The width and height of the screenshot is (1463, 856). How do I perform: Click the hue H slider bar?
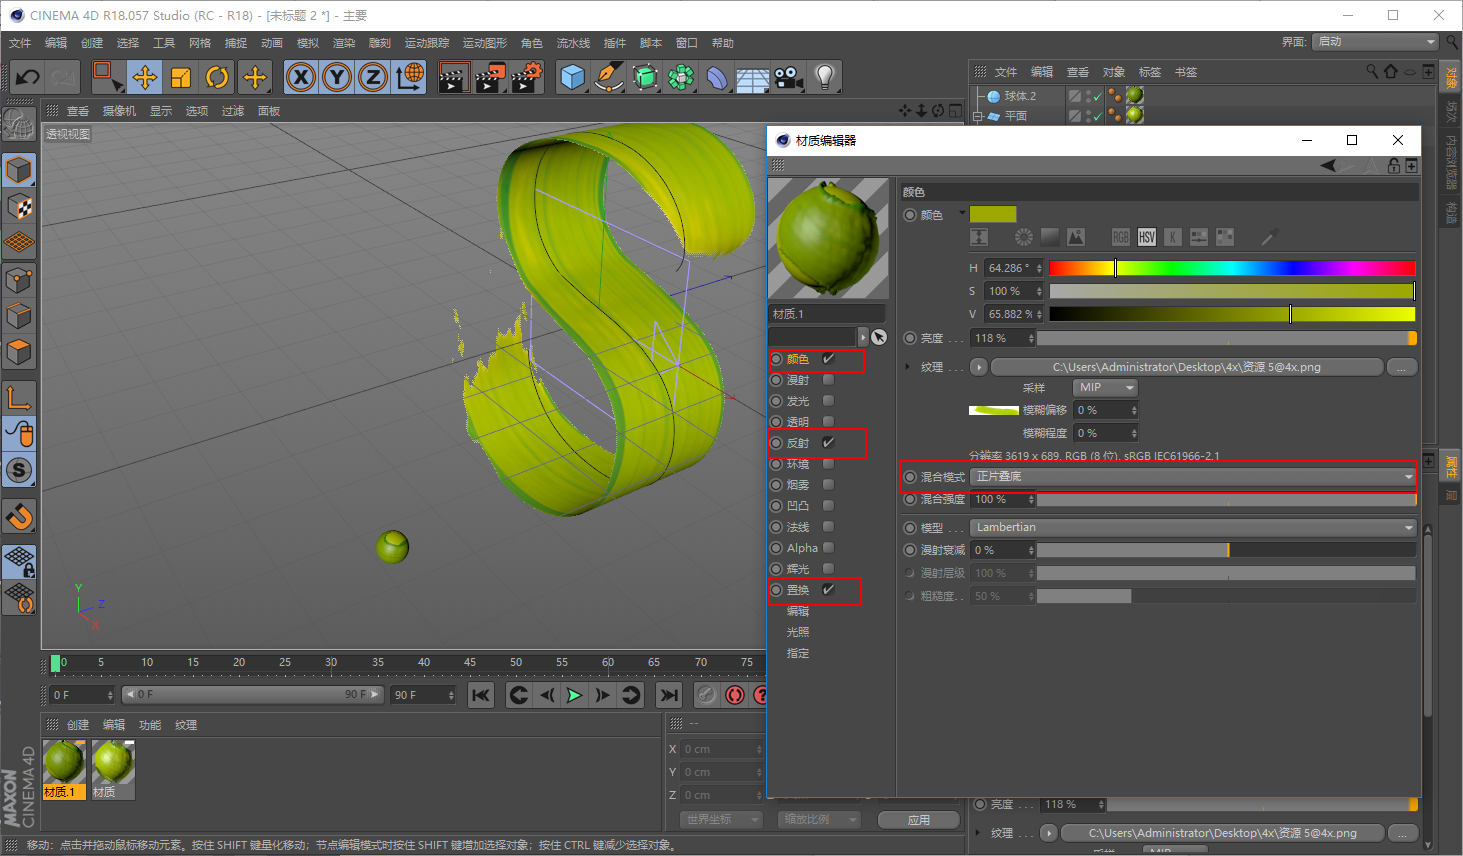click(1232, 268)
